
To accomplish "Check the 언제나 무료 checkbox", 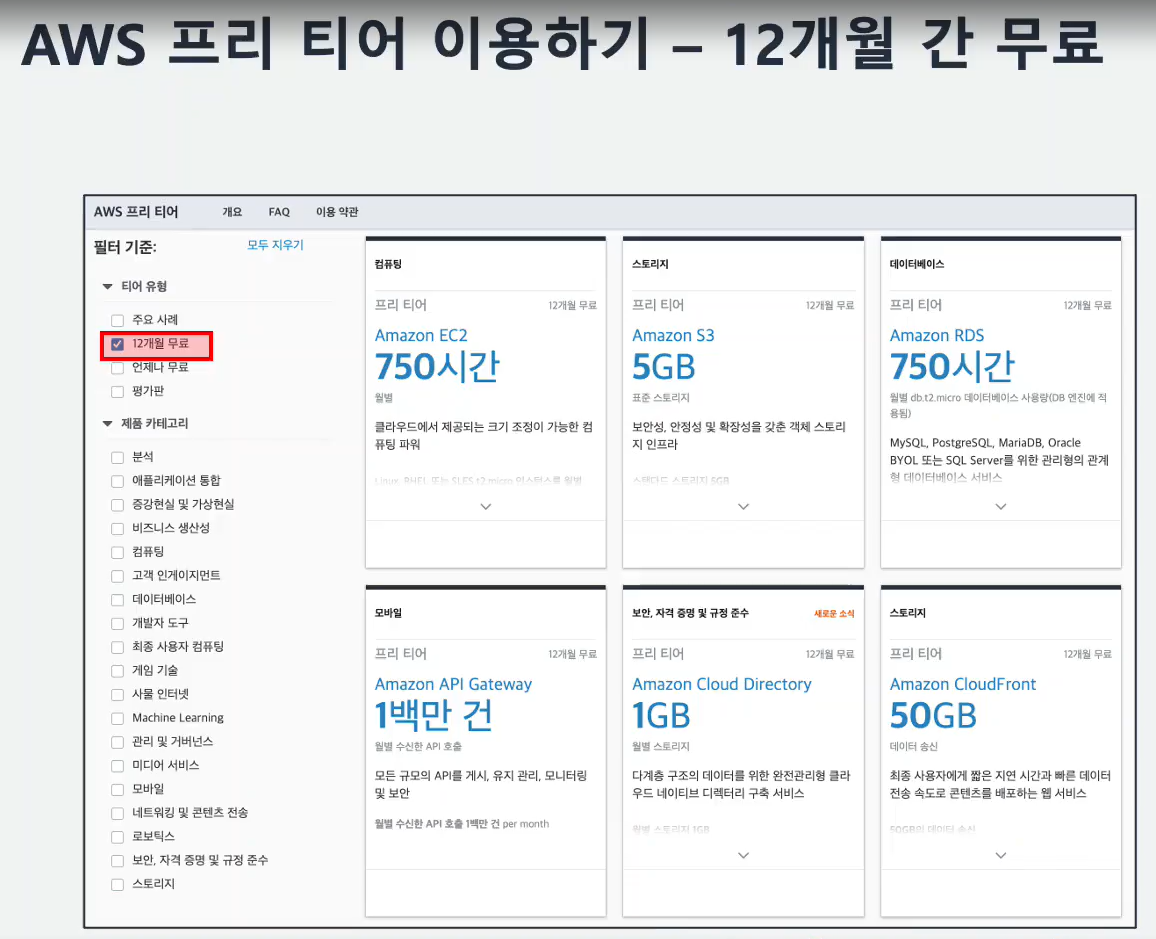I will 117,369.
